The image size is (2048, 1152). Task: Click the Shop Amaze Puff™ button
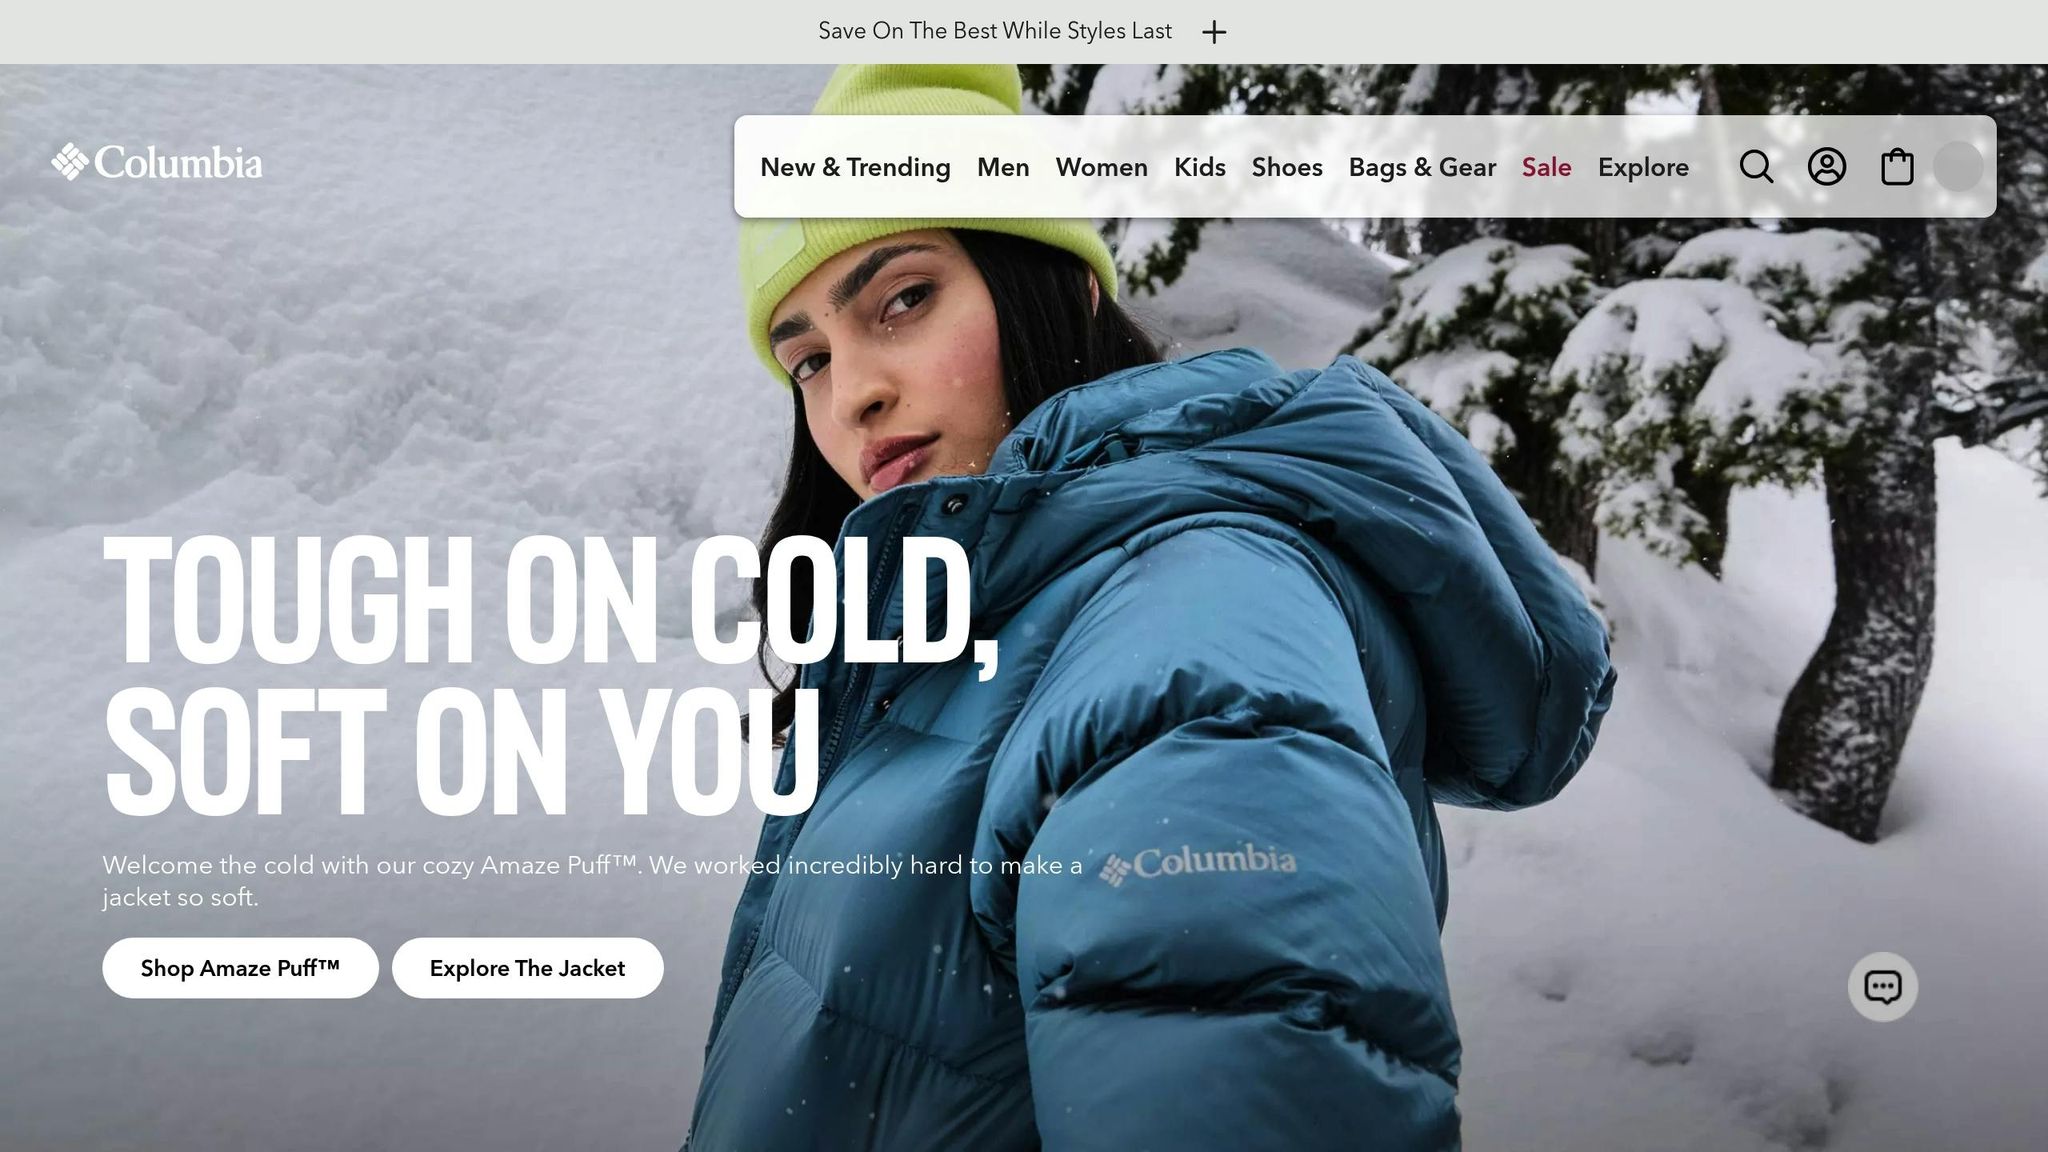[x=240, y=968]
